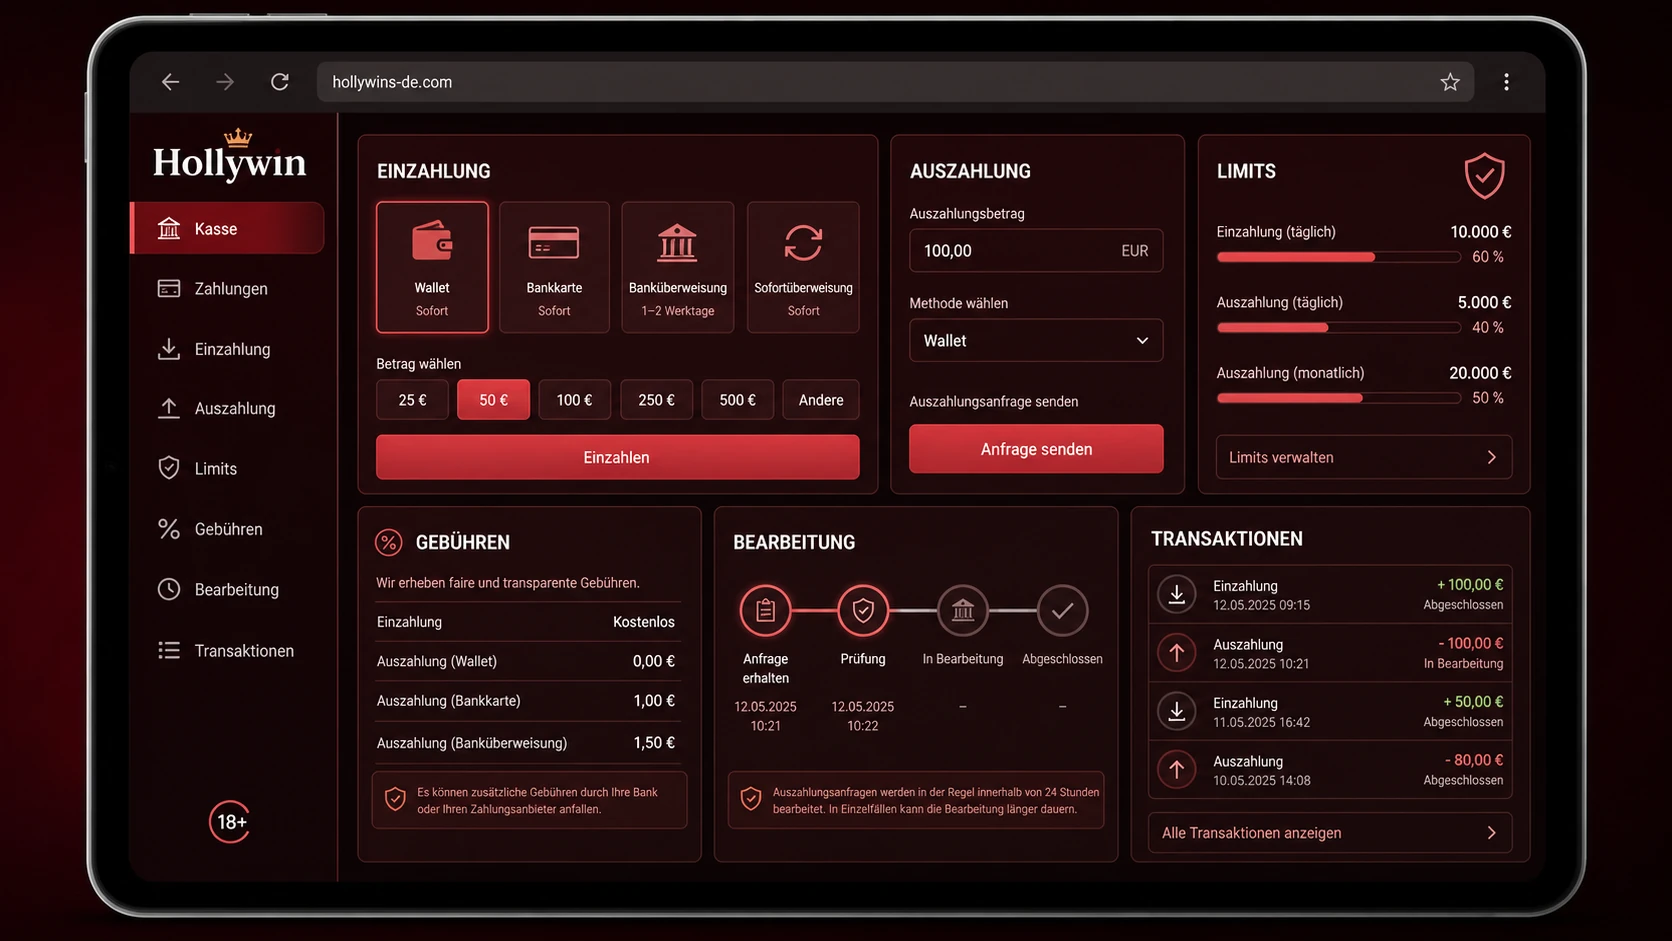Click the Einzahlung (täglich) progress bar
The width and height of the screenshot is (1672, 941).
pyautogui.click(x=1338, y=257)
